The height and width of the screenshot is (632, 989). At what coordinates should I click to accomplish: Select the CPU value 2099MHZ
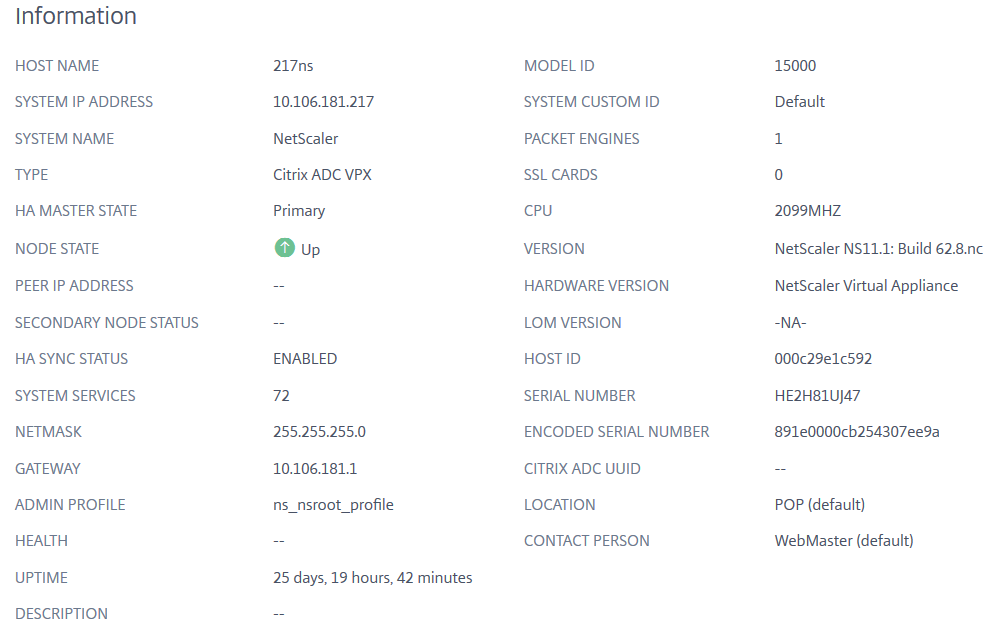click(x=807, y=211)
